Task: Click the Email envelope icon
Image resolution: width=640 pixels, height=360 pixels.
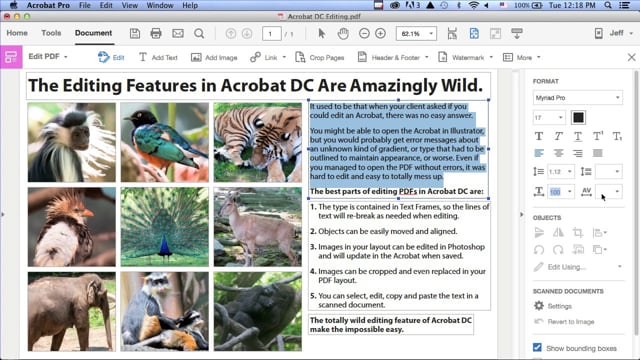Action: (x=178, y=33)
